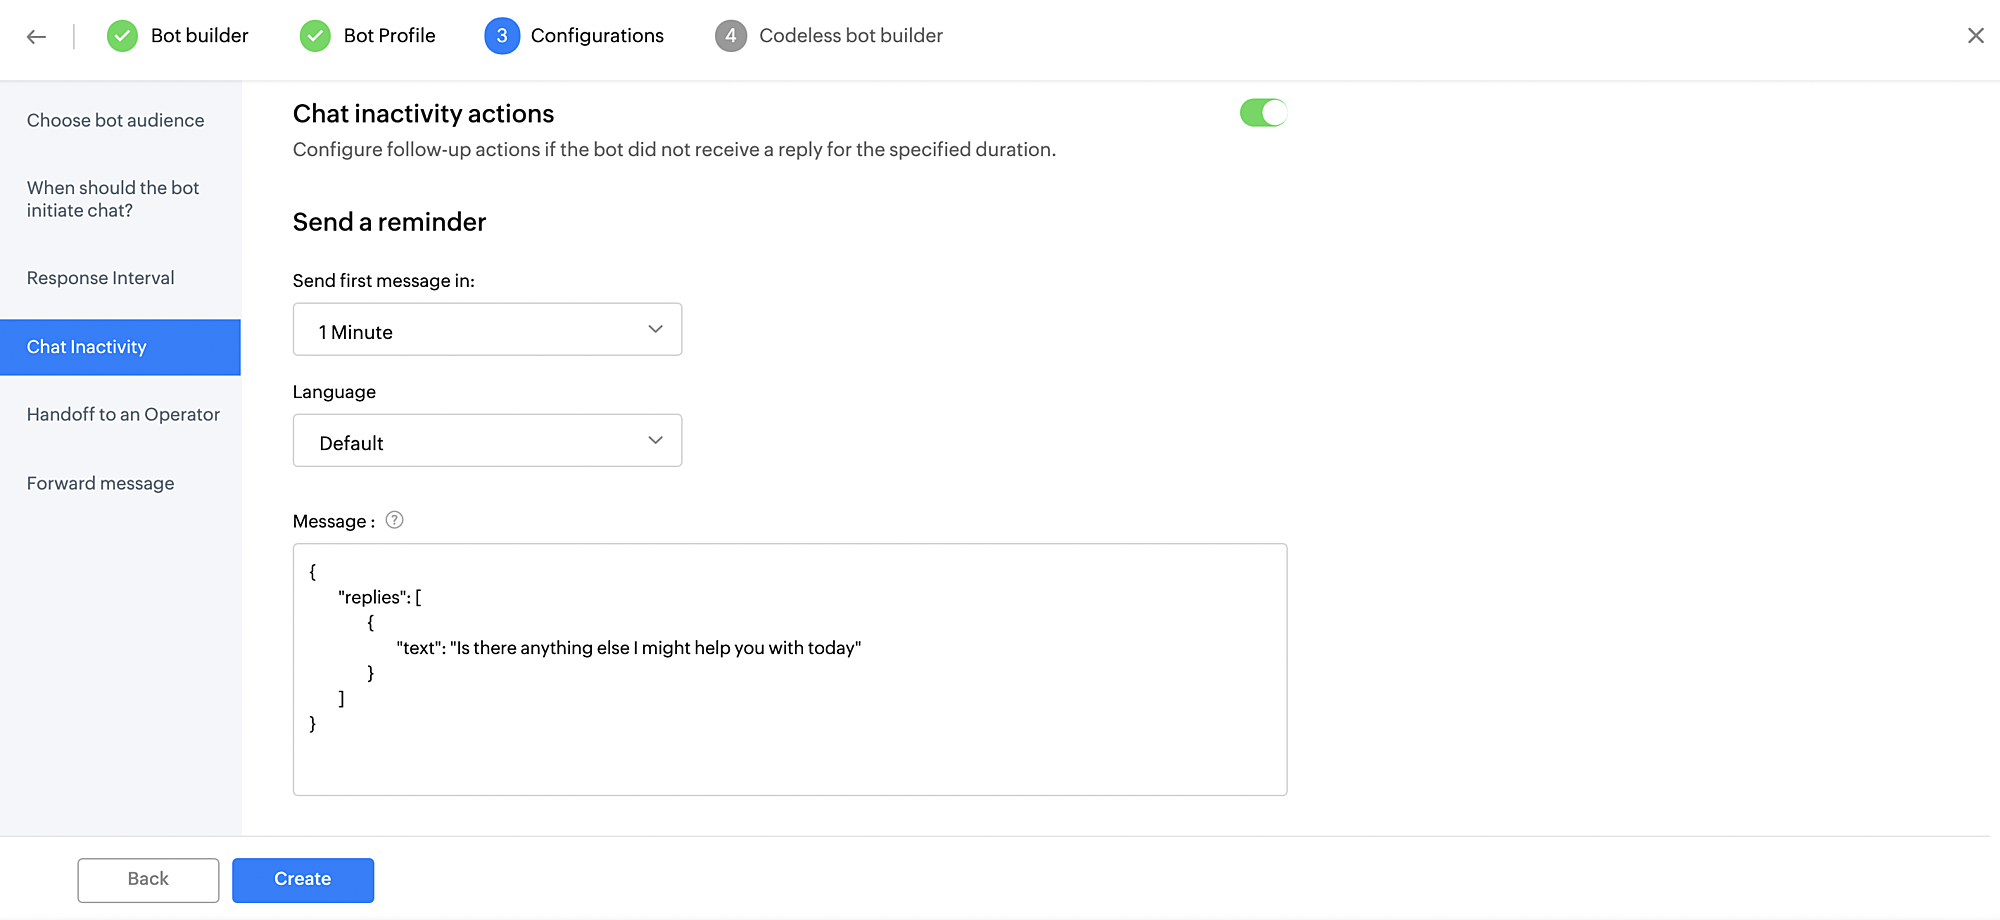
Task: Close the bot configuration wizard
Action: tap(1976, 36)
